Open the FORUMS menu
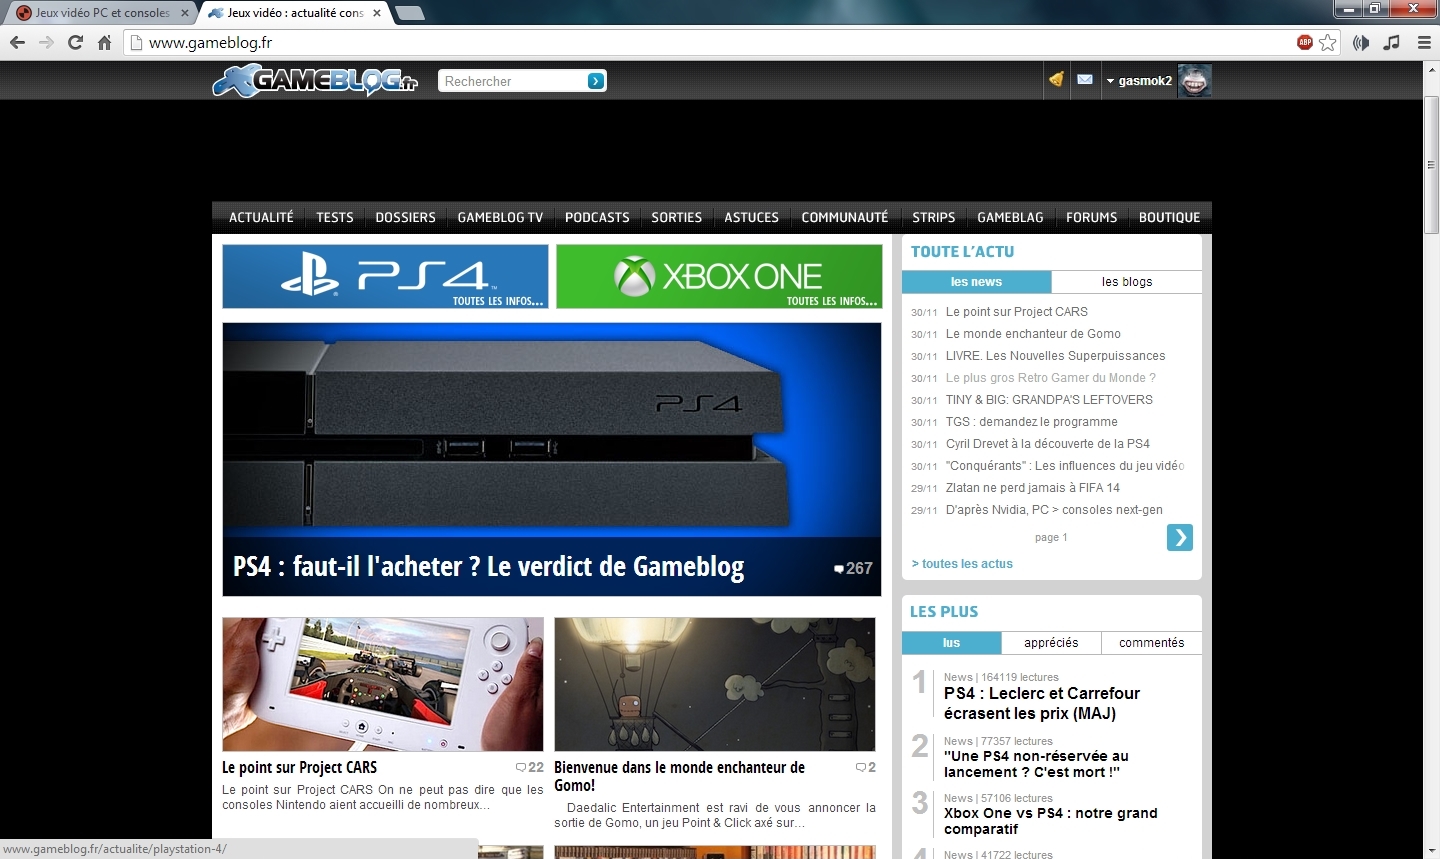The width and height of the screenshot is (1440, 859). tap(1091, 217)
